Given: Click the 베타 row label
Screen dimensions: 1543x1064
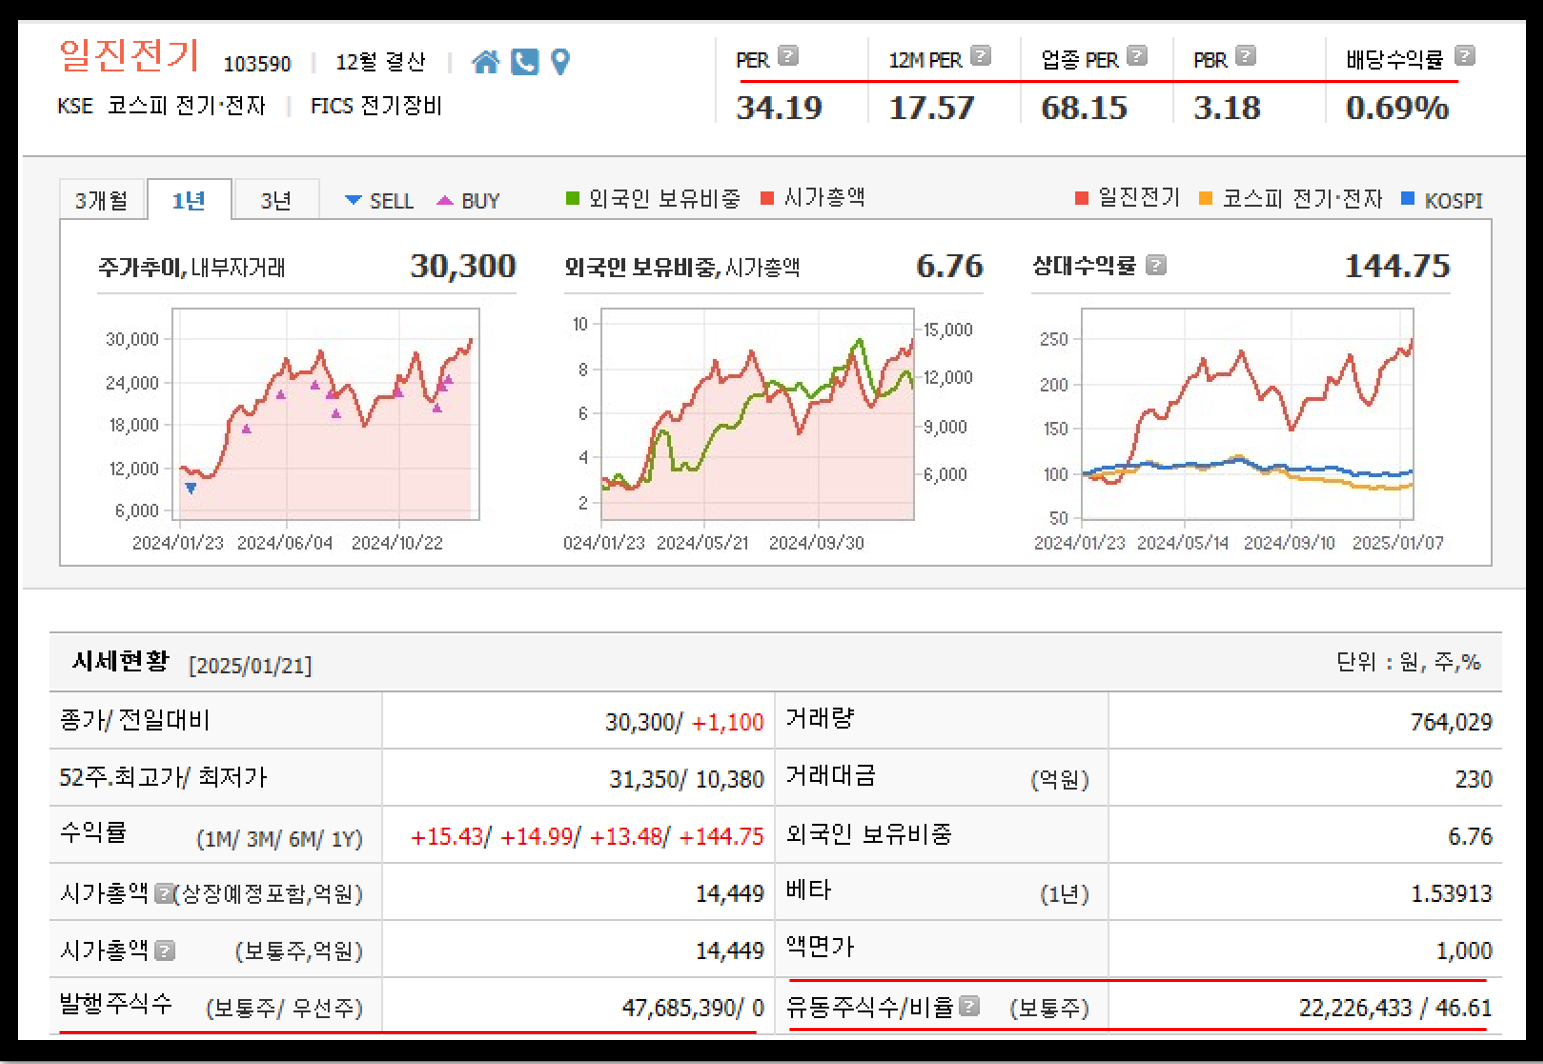Looking at the screenshot, I should point(809,890).
